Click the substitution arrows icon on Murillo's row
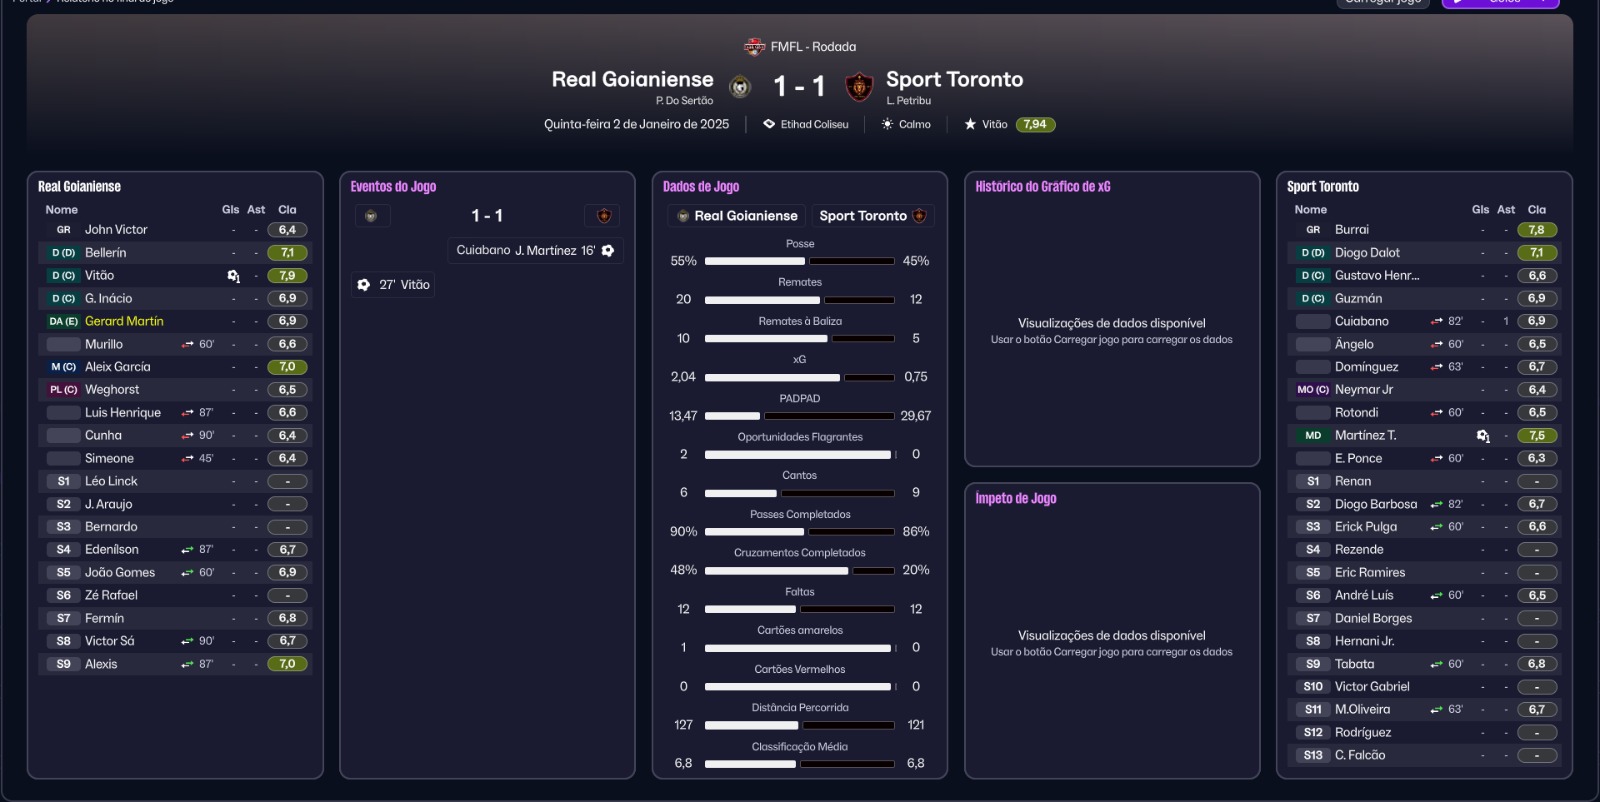The width and height of the screenshot is (1600, 802). click(x=187, y=344)
